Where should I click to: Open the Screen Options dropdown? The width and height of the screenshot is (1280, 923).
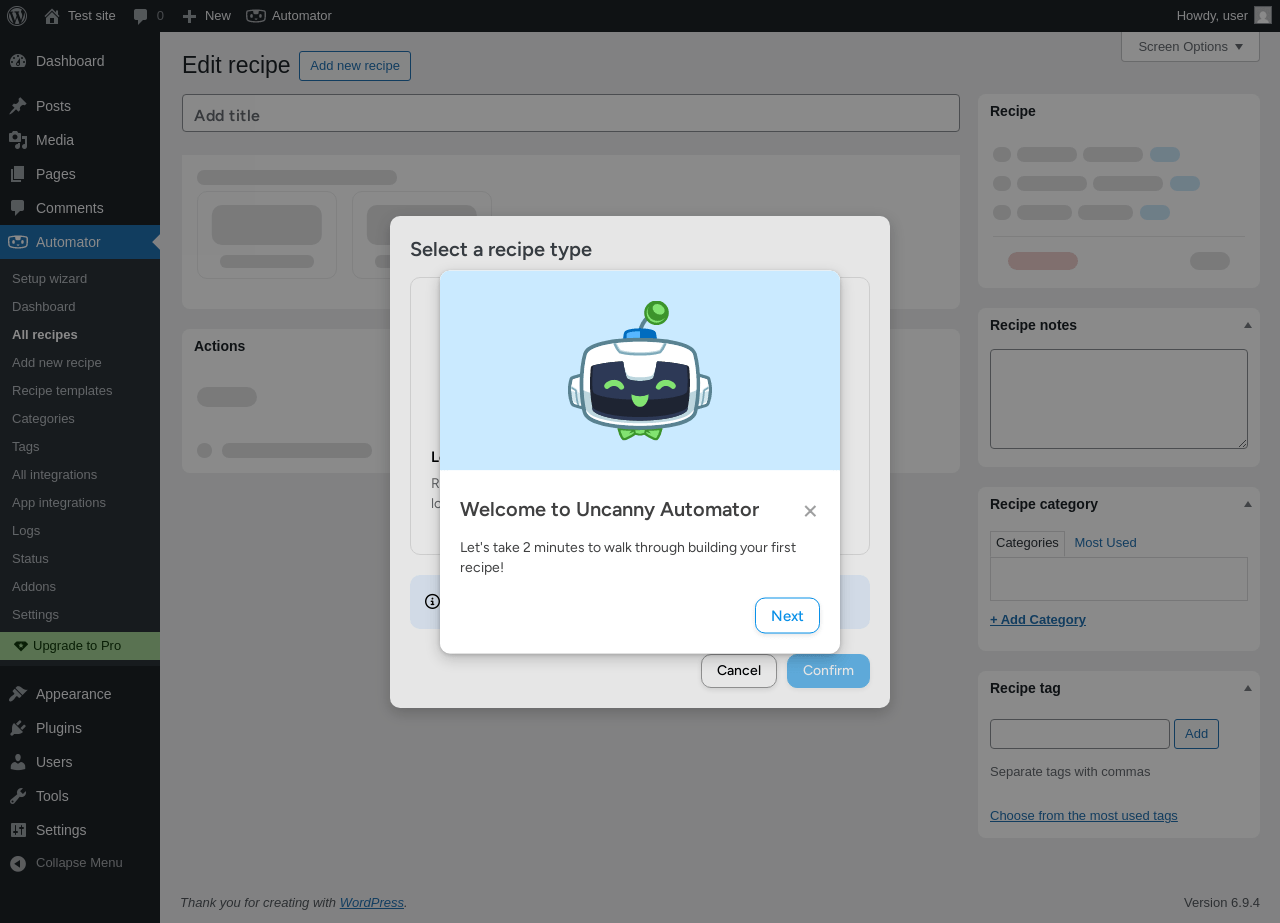[x=1190, y=47]
